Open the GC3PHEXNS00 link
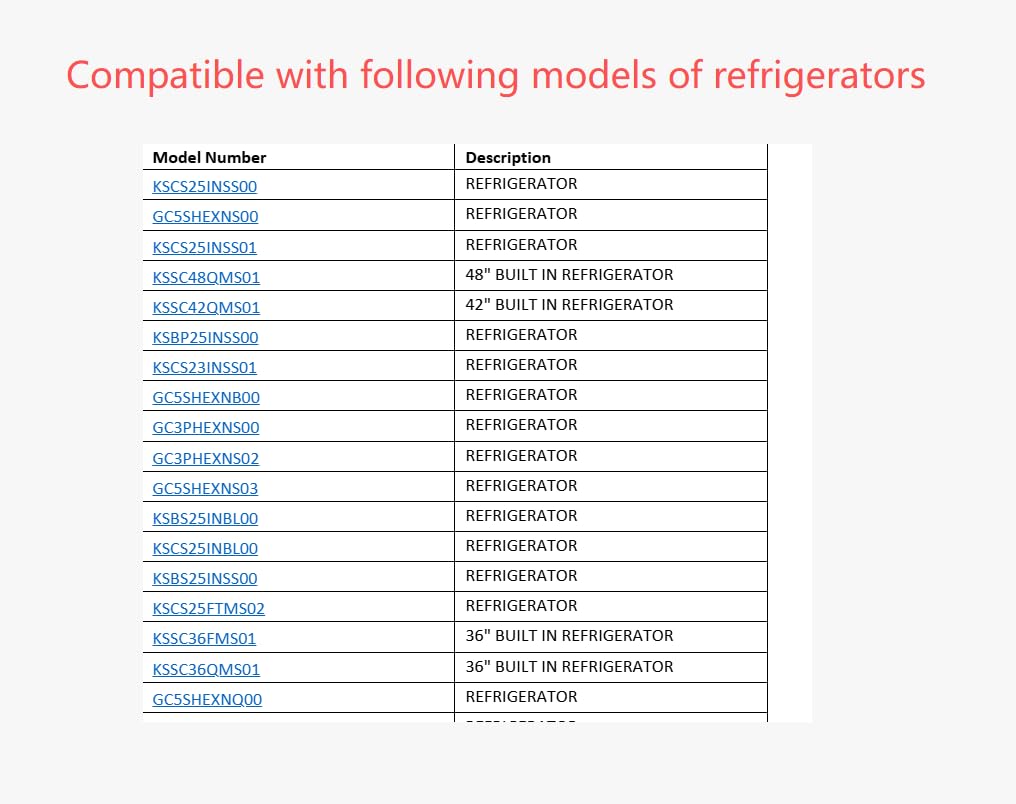The width and height of the screenshot is (1016, 804). pos(206,428)
